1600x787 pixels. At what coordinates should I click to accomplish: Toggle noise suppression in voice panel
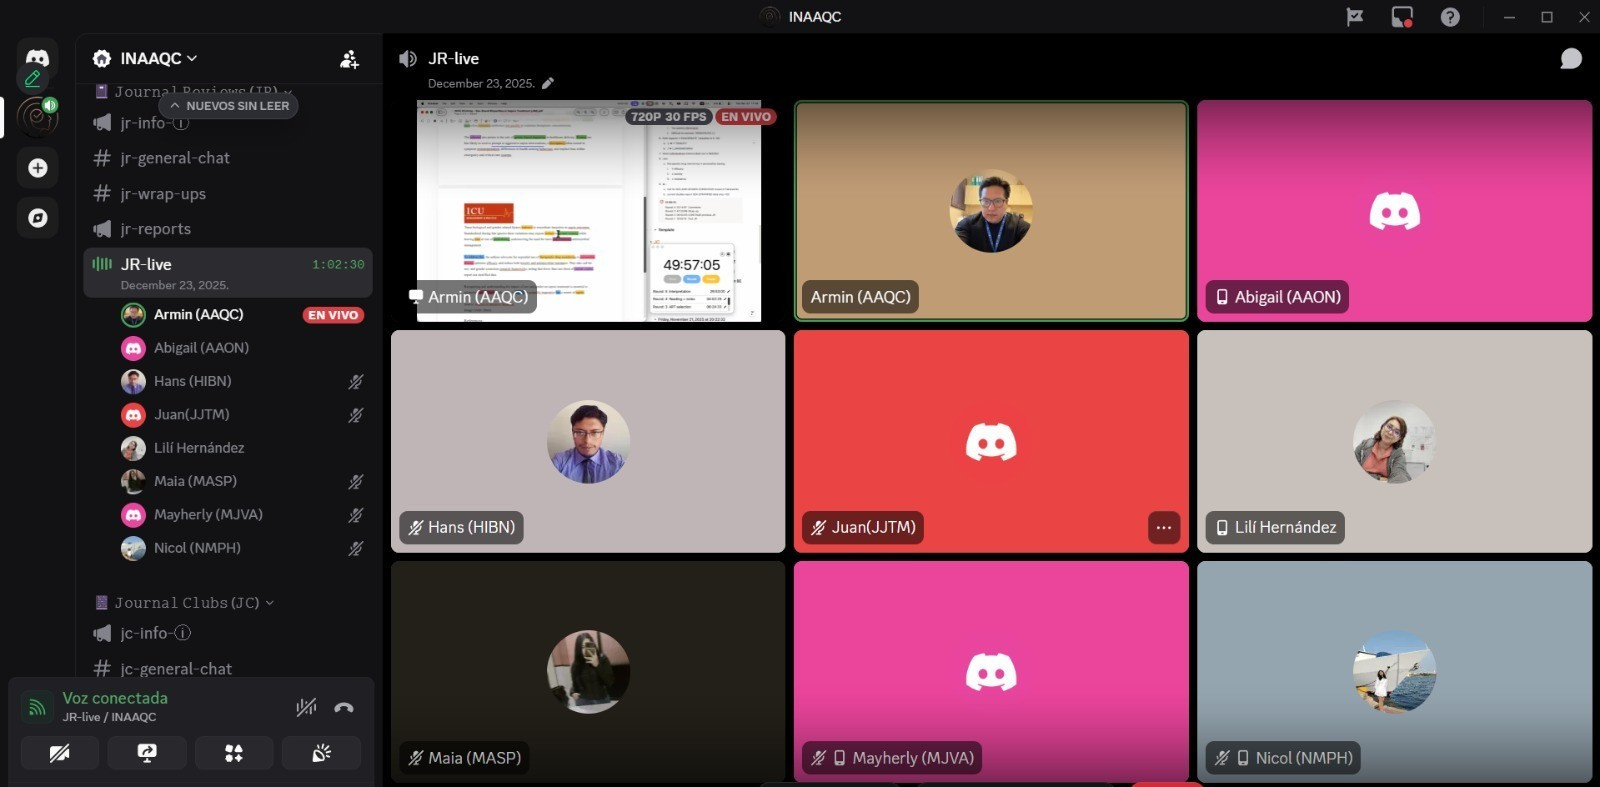point(306,708)
